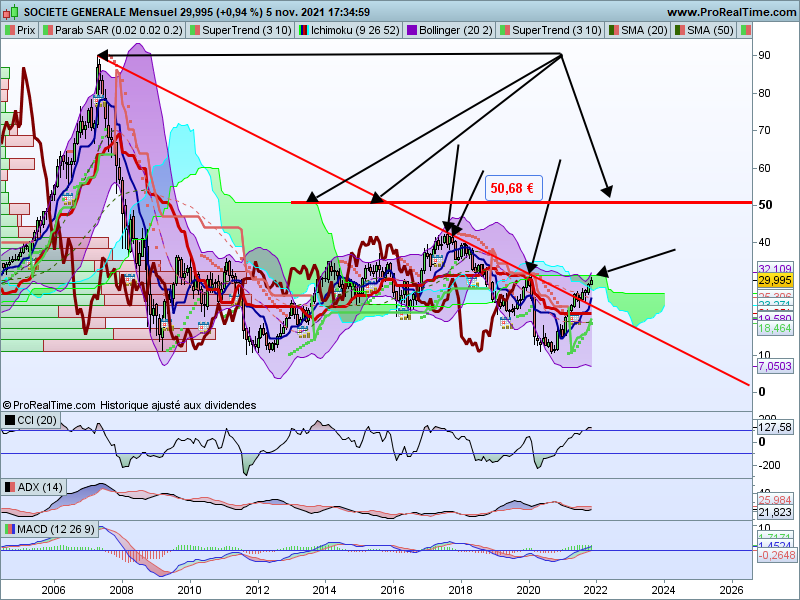Click the 60 level on price axis
Image resolution: width=800 pixels, height=600 pixels.
[x=764, y=168]
